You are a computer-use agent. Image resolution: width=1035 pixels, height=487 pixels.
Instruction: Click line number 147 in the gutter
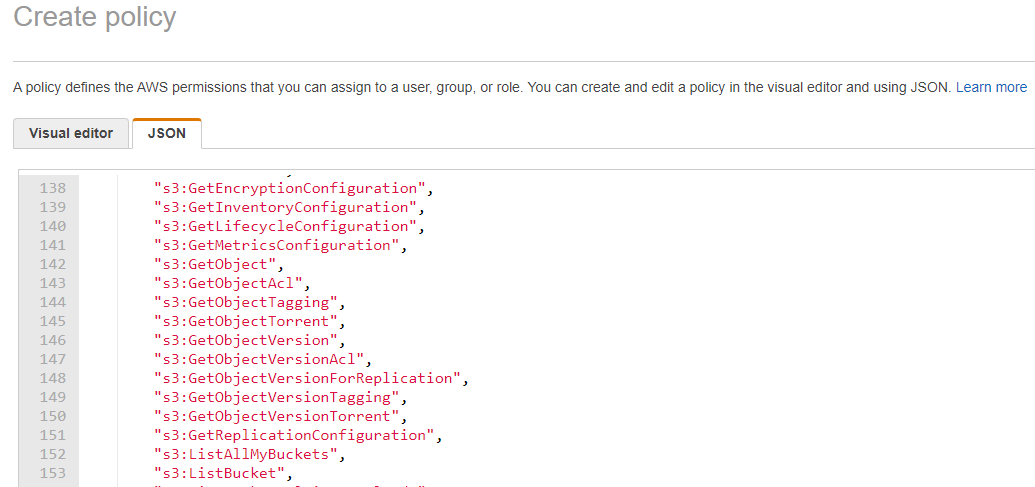tap(52, 359)
